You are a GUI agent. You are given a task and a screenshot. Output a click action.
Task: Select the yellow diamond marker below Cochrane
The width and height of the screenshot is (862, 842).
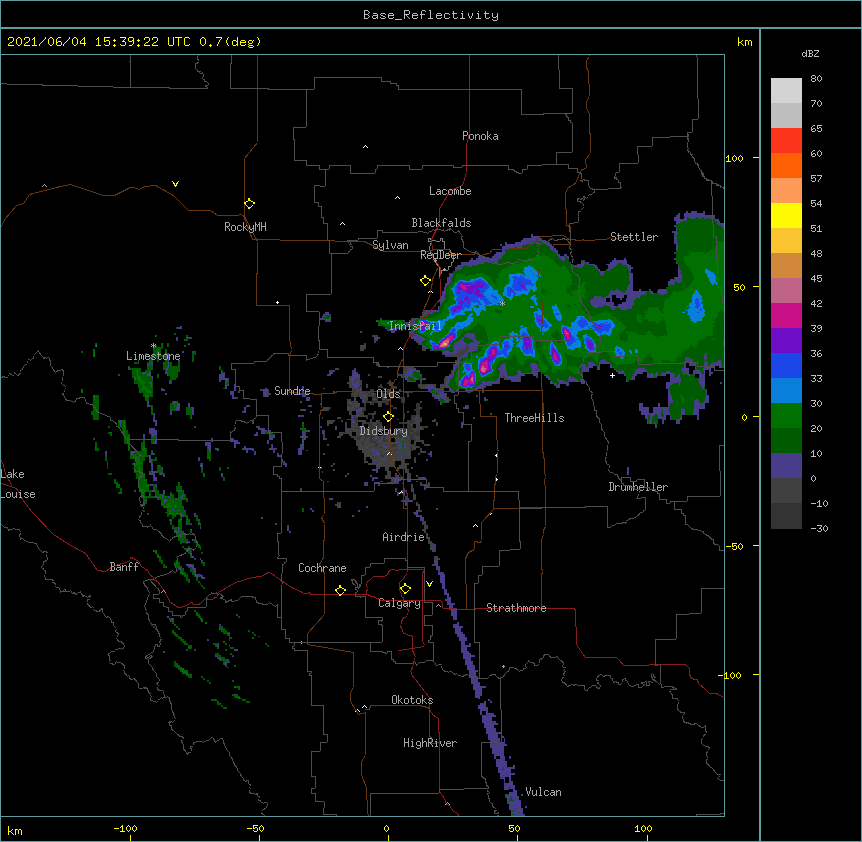[340, 590]
